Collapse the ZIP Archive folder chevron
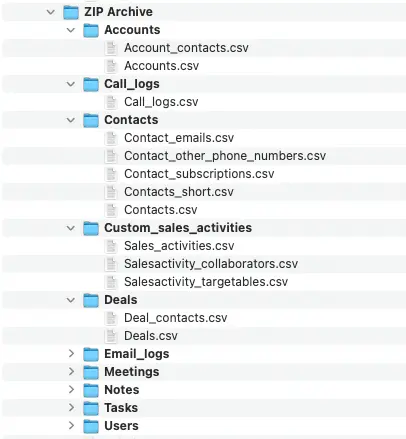 coord(51,12)
